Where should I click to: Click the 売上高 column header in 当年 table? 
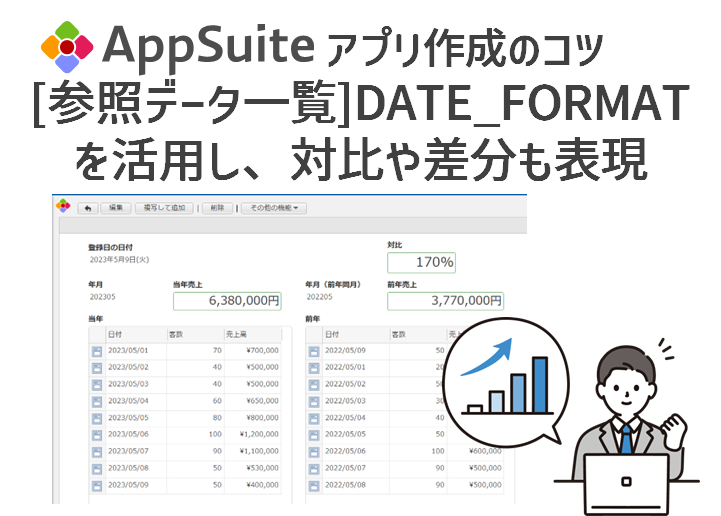[x=252, y=335]
